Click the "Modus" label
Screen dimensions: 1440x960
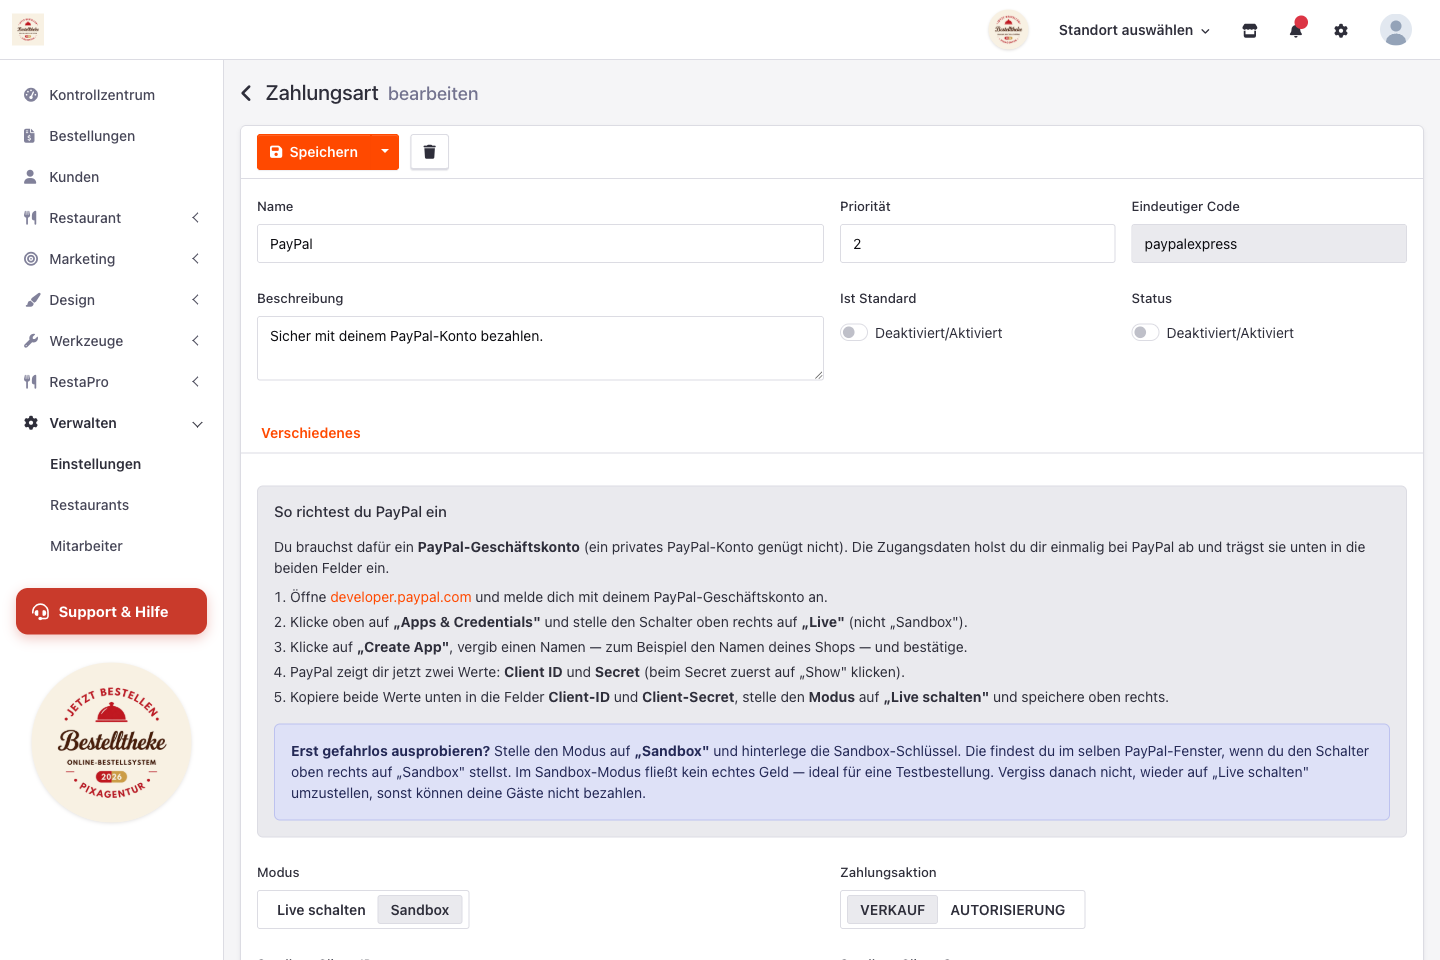click(278, 873)
